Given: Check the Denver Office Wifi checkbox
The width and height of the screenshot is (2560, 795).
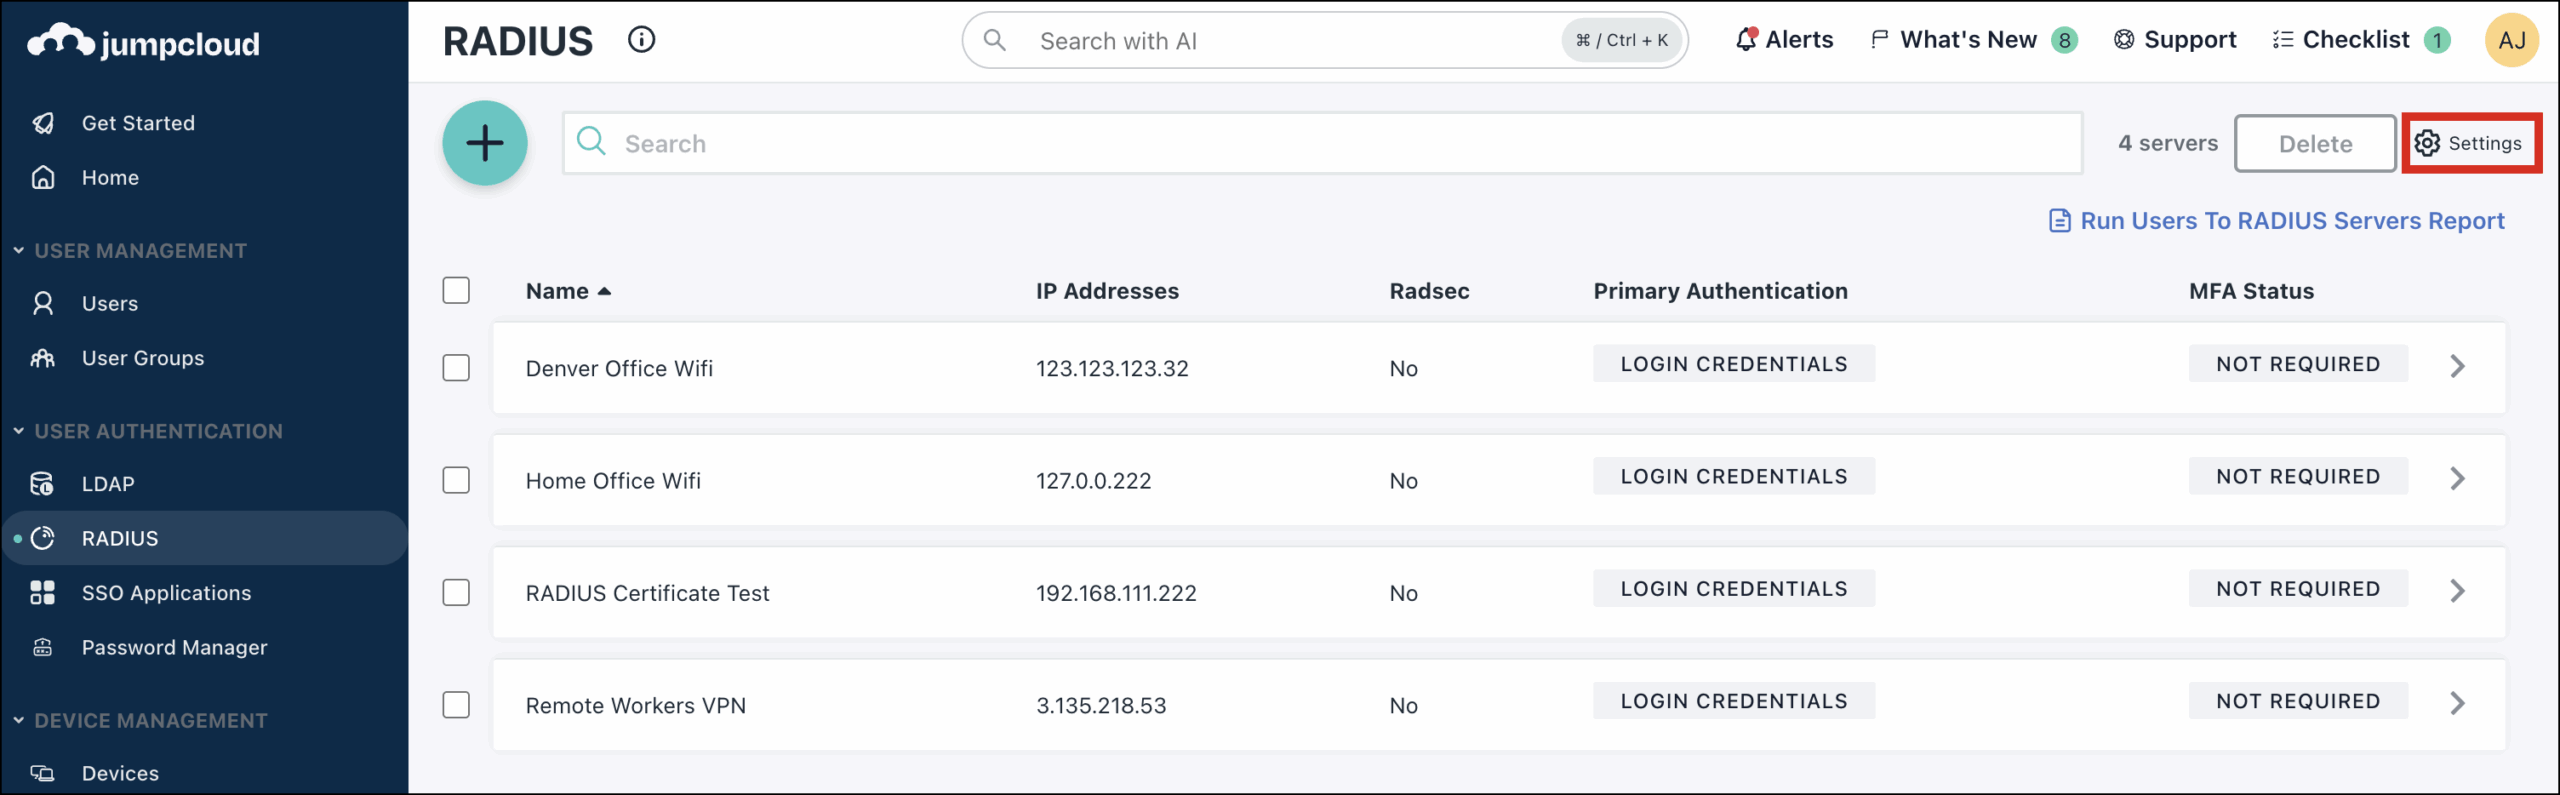Looking at the screenshot, I should point(456,368).
